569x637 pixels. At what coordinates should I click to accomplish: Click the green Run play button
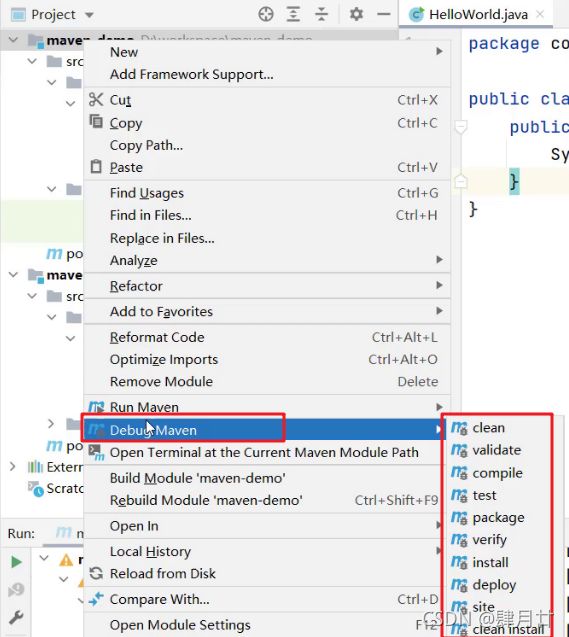[x=16, y=562]
